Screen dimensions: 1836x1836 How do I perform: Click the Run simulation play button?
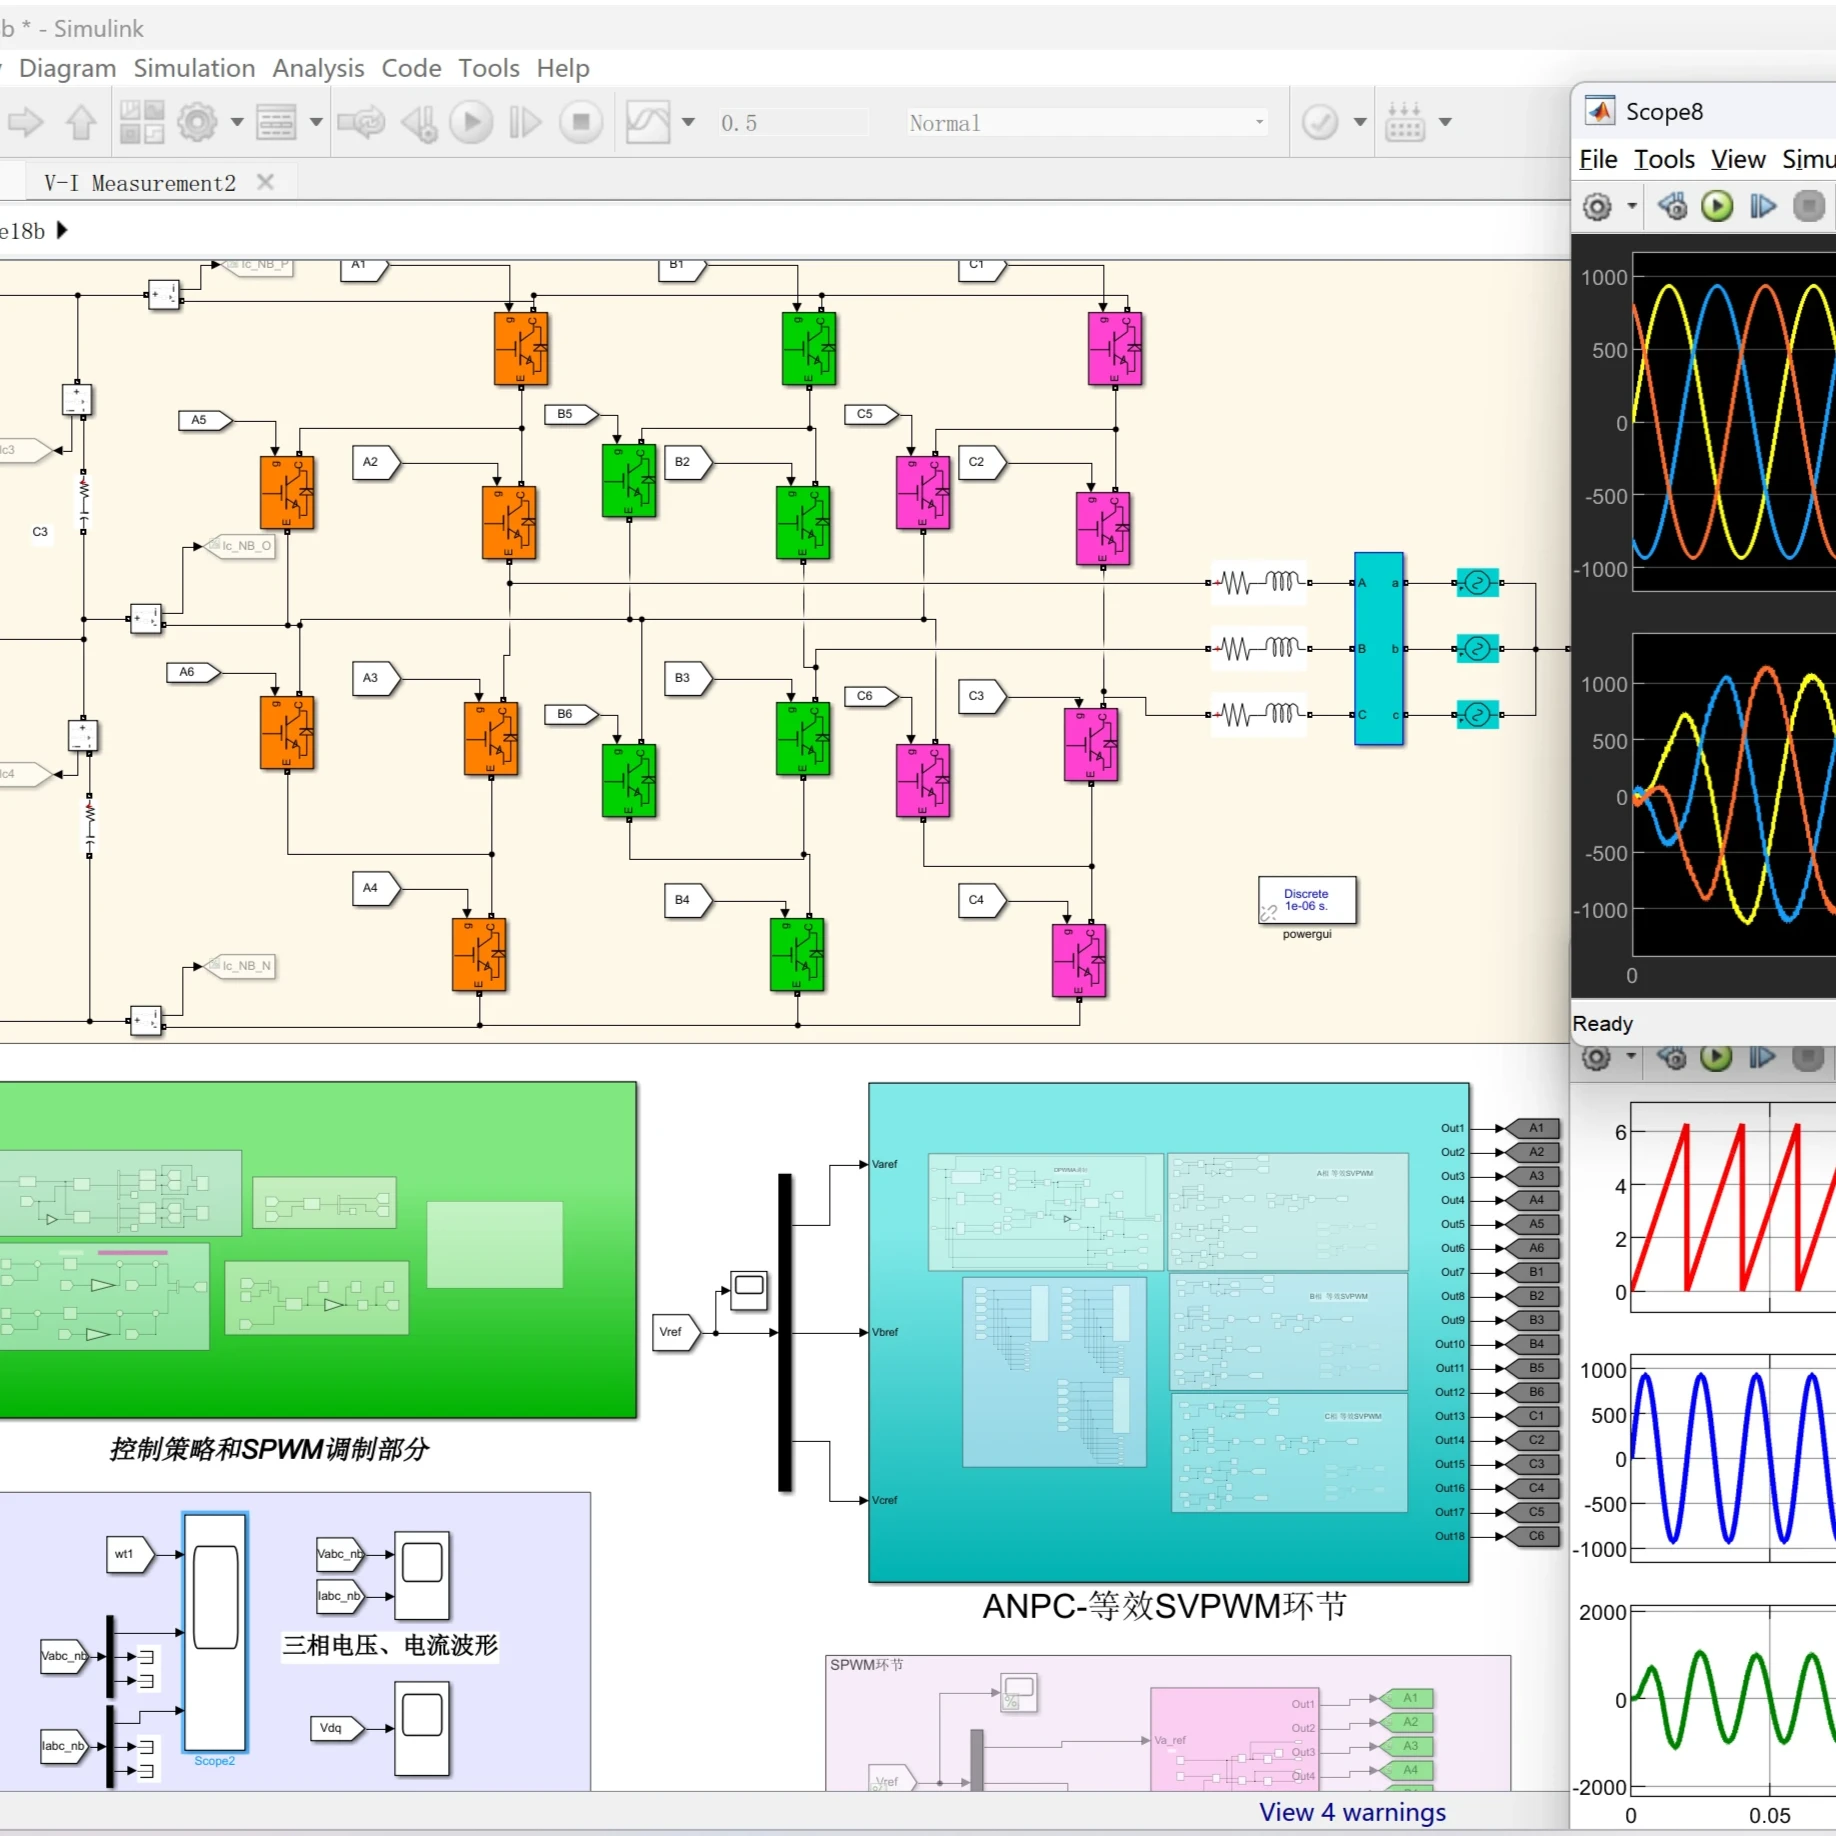click(471, 122)
